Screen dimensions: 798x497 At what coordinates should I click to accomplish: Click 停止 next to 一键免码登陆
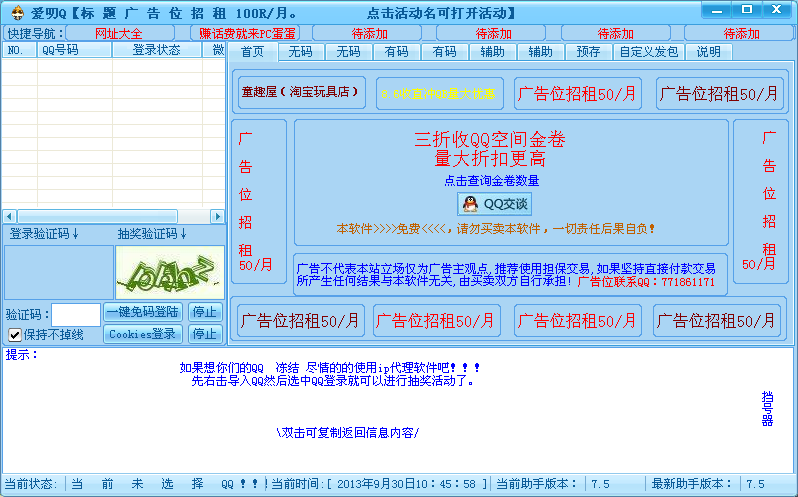coord(205,312)
